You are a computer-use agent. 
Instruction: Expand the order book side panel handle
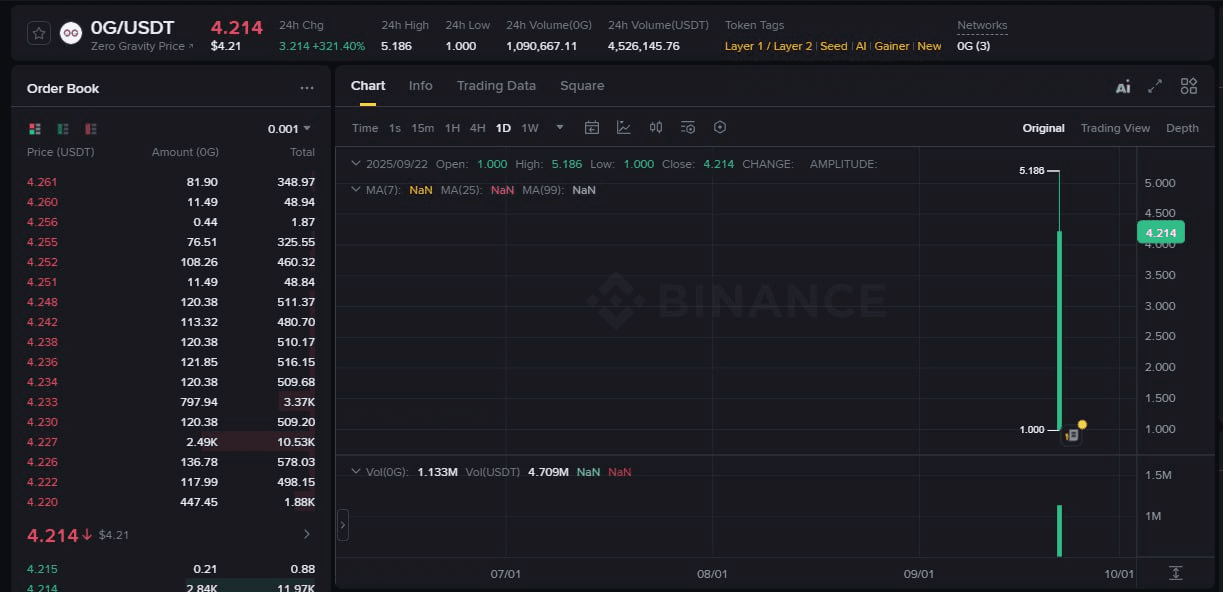(343, 524)
